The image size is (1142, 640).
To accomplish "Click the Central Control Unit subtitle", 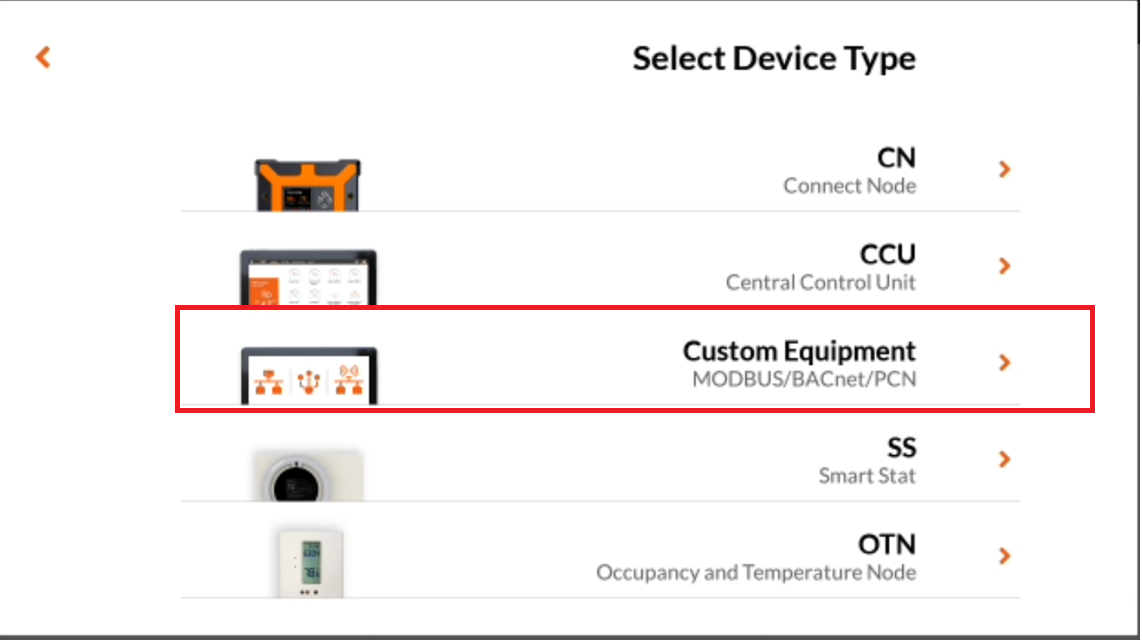I will coord(821,283).
